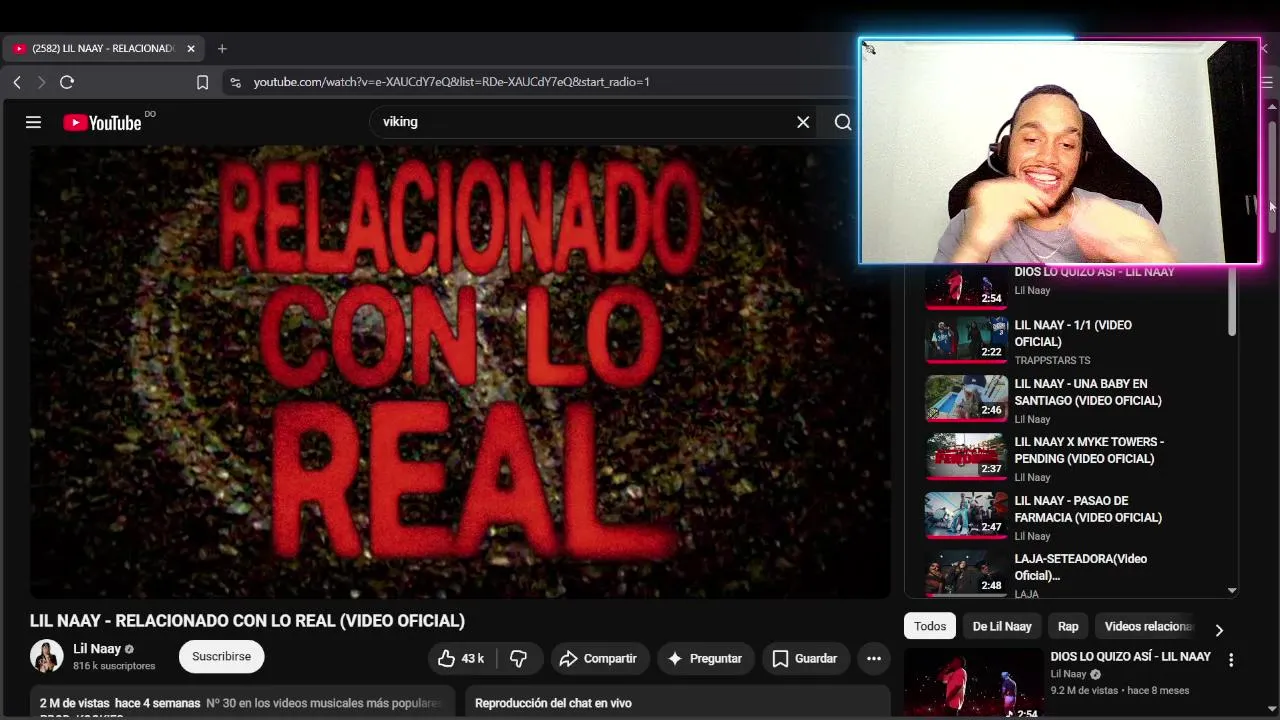1280x720 pixels.
Task: Bookmark page with address bar bookmark icon
Action: [x=202, y=82]
